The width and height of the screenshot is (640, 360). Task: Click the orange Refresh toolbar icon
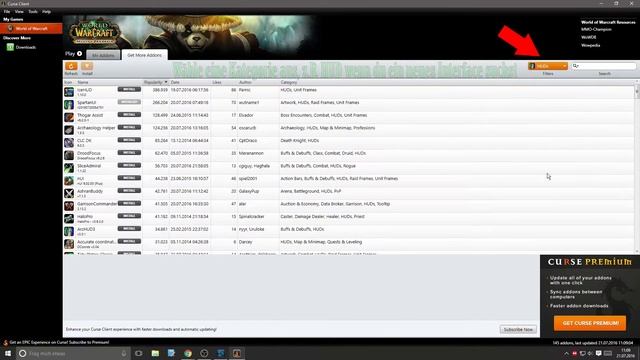[x=71, y=66]
